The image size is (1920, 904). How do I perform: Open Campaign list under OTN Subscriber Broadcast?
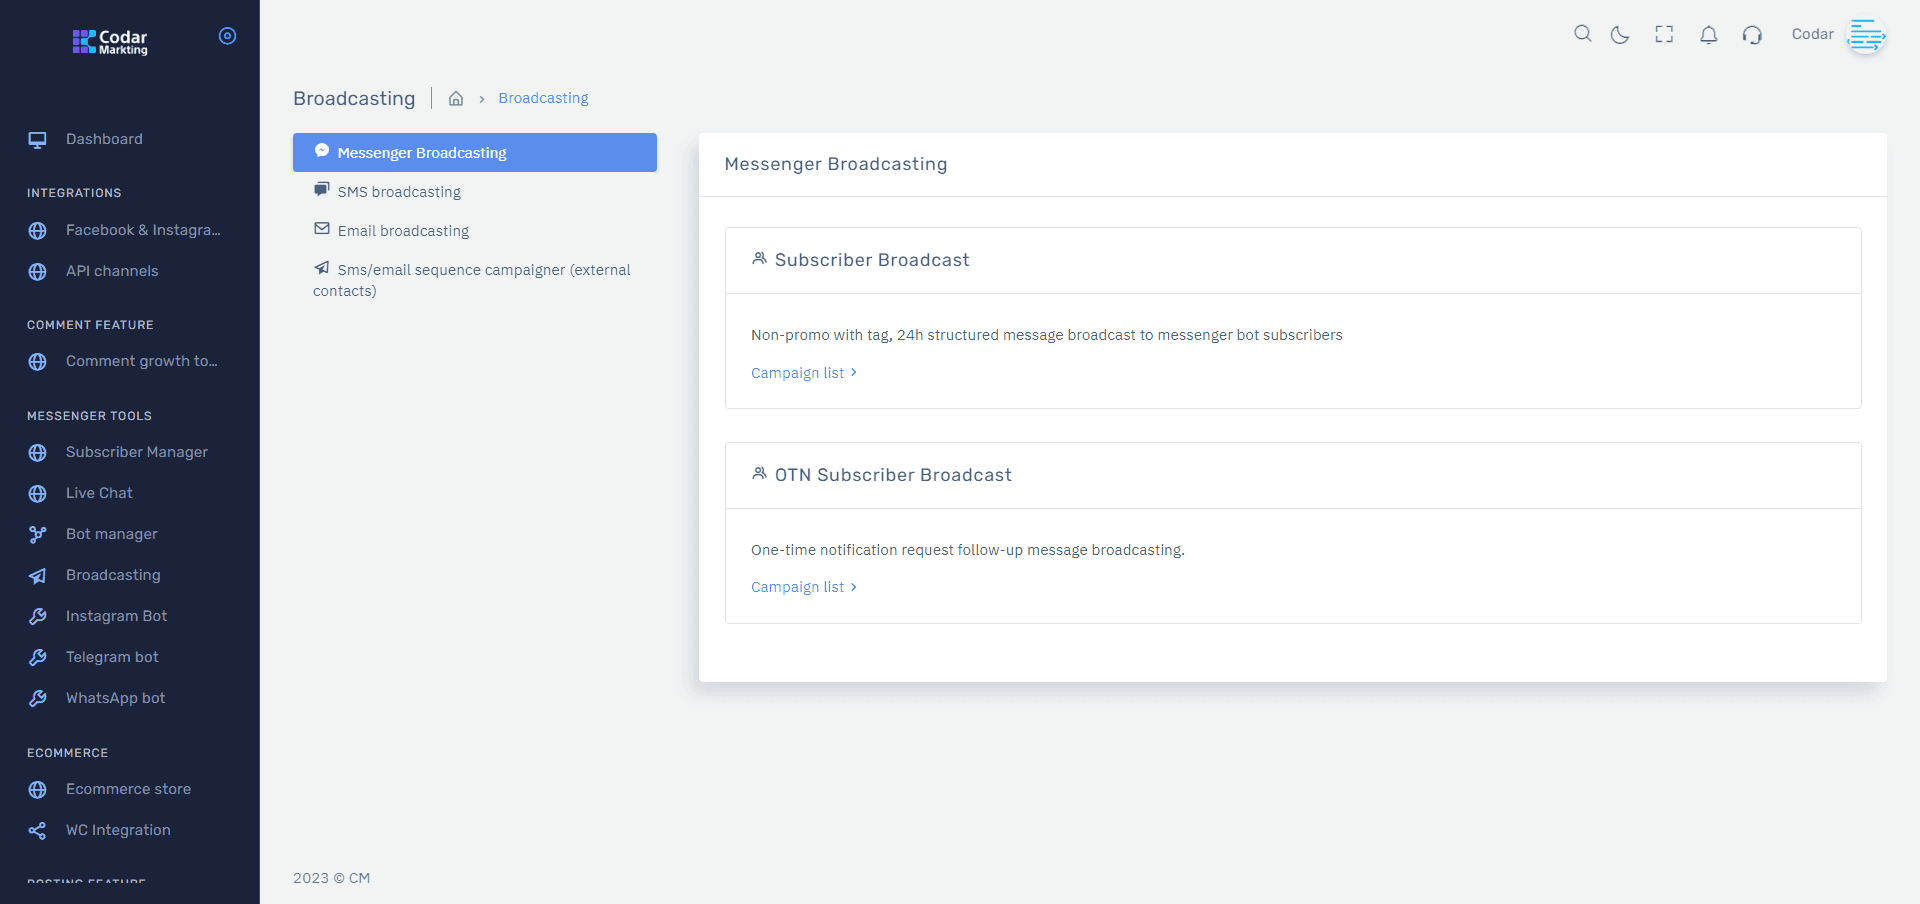pyautogui.click(x=803, y=587)
